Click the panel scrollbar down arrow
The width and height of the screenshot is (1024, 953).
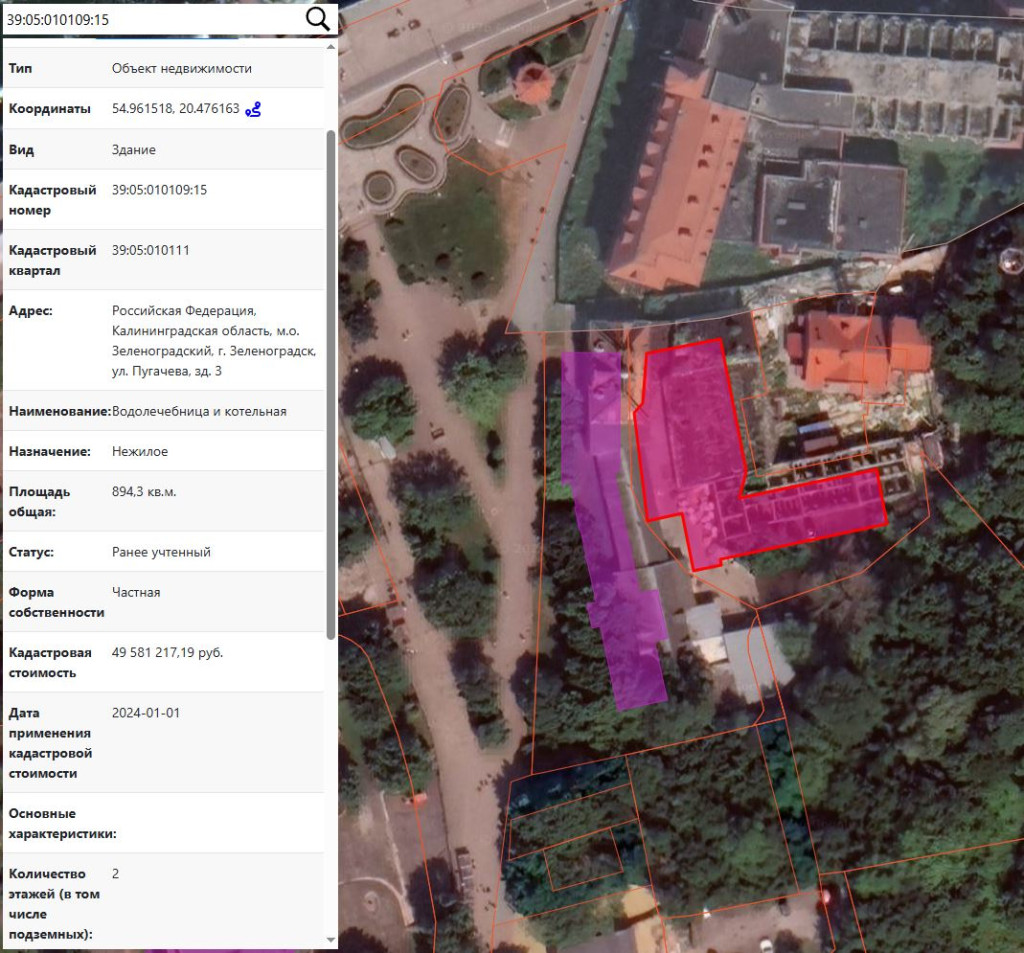point(330,939)
